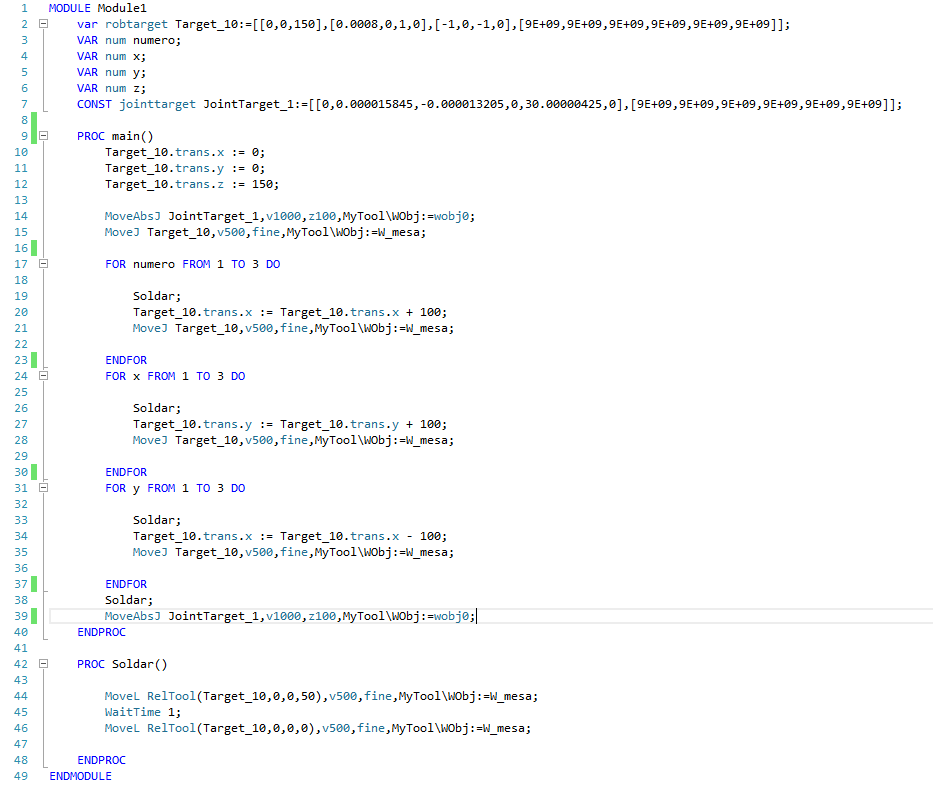Viewport: 933px width, 800px height.
Task: Collapse the FOR numero loop
Action: [x=43, y=264]
